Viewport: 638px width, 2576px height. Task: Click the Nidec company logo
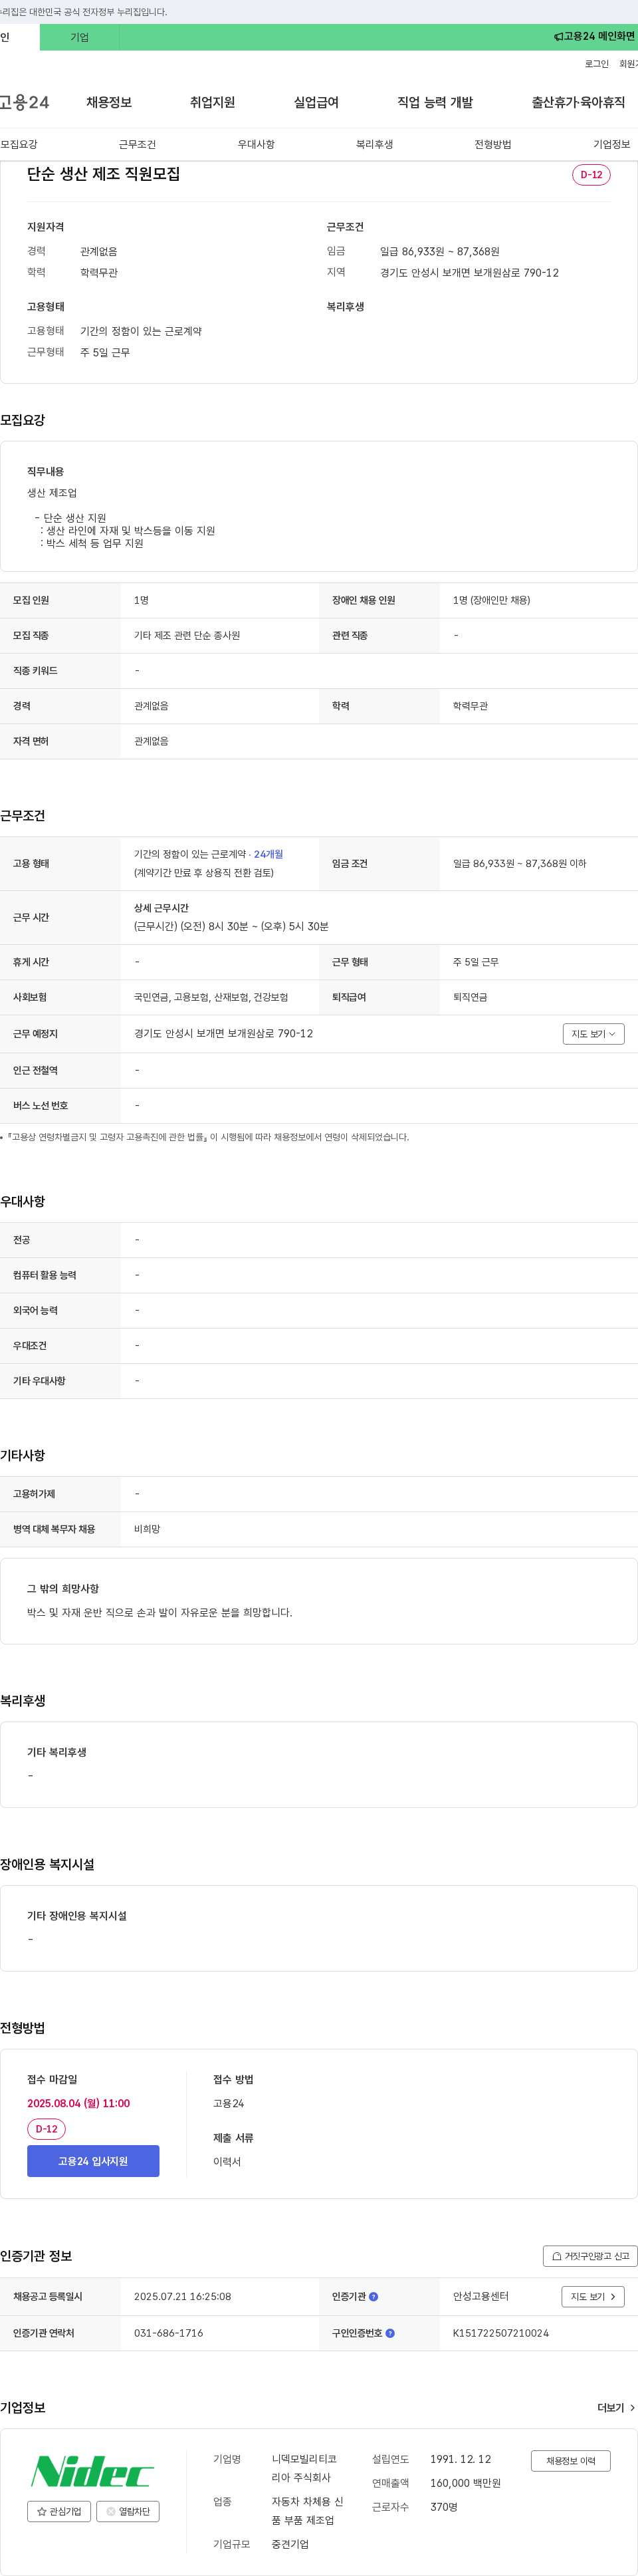coord(92,2471)
